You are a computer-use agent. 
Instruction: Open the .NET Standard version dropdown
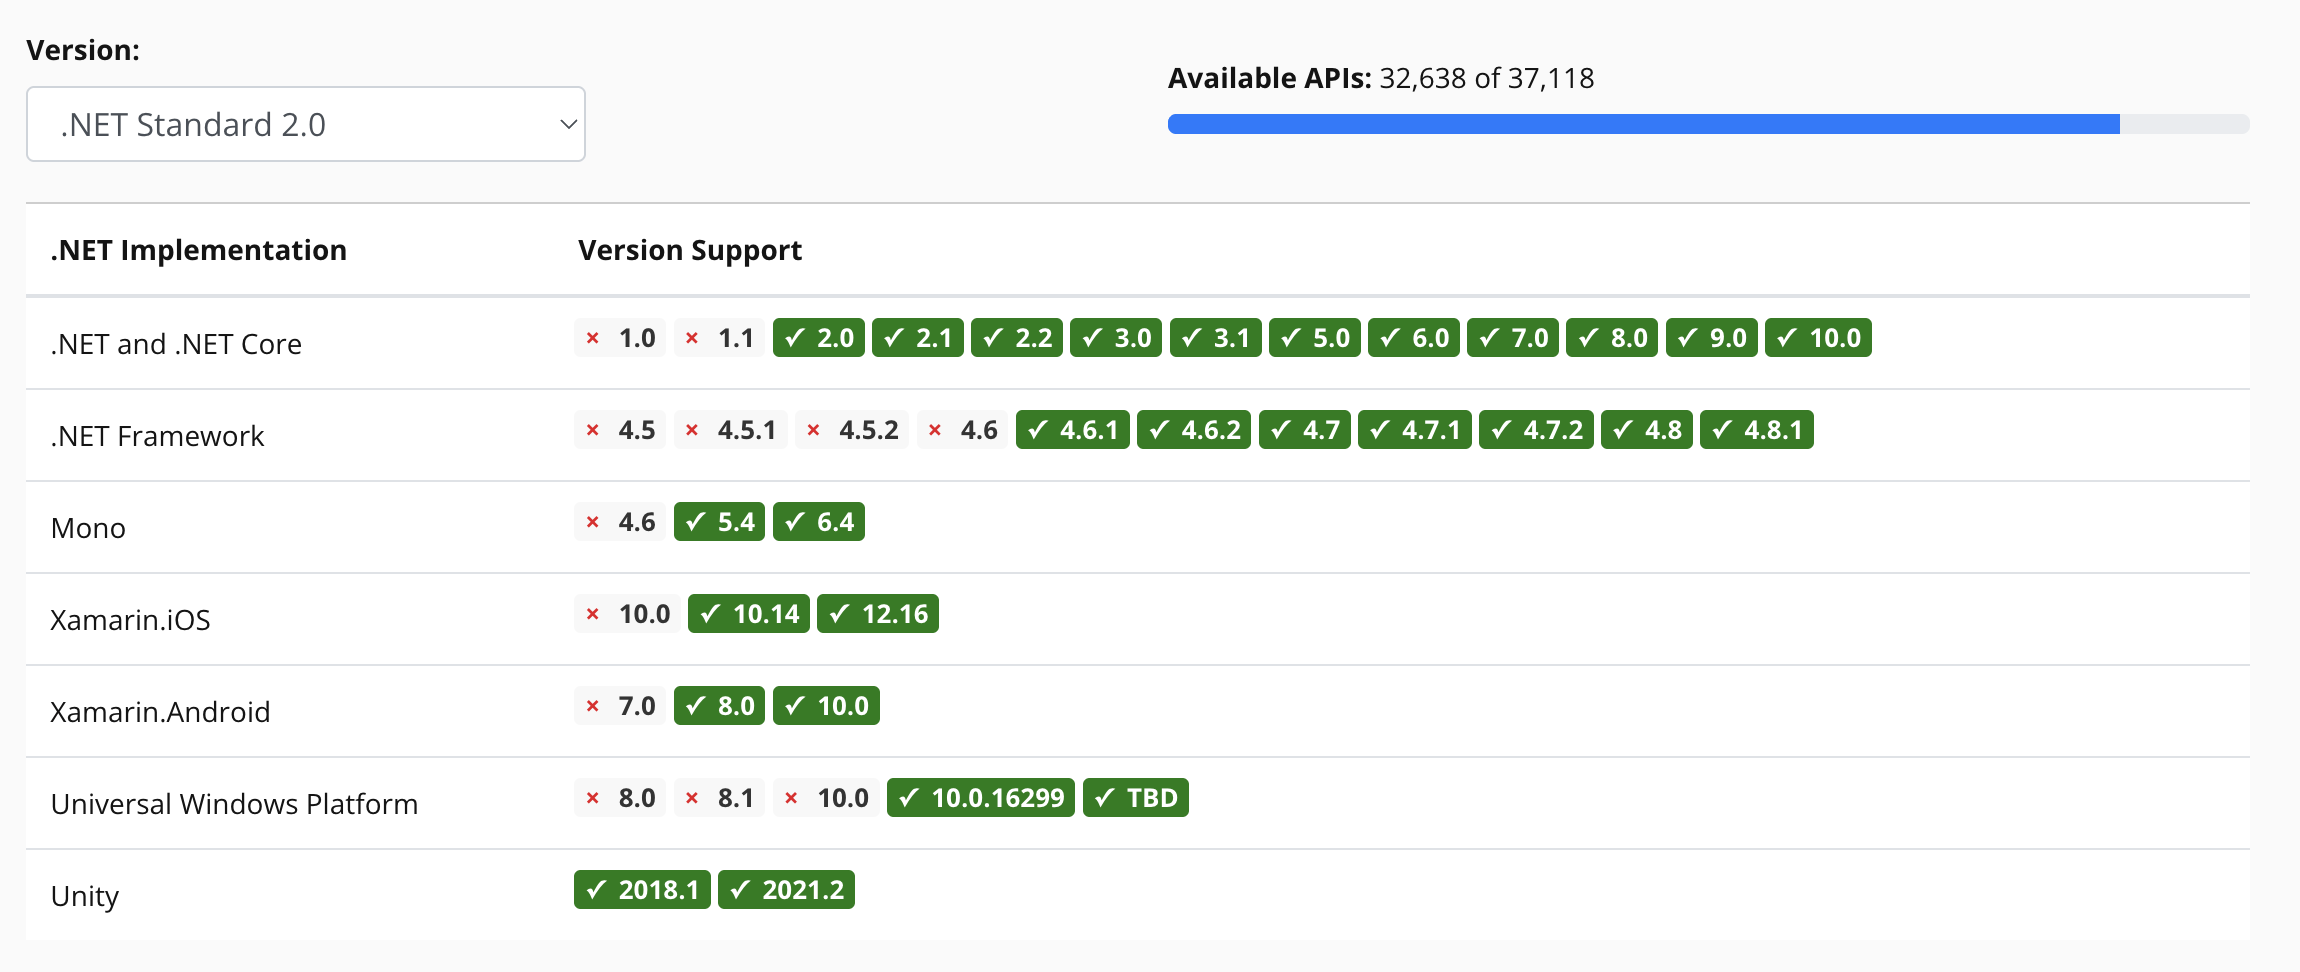click(x=306, y=124)
